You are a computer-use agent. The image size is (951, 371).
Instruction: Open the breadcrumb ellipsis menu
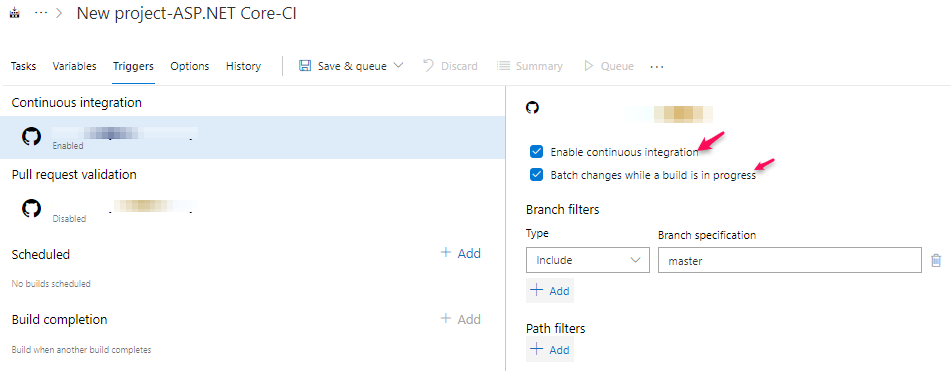[41, 14]
